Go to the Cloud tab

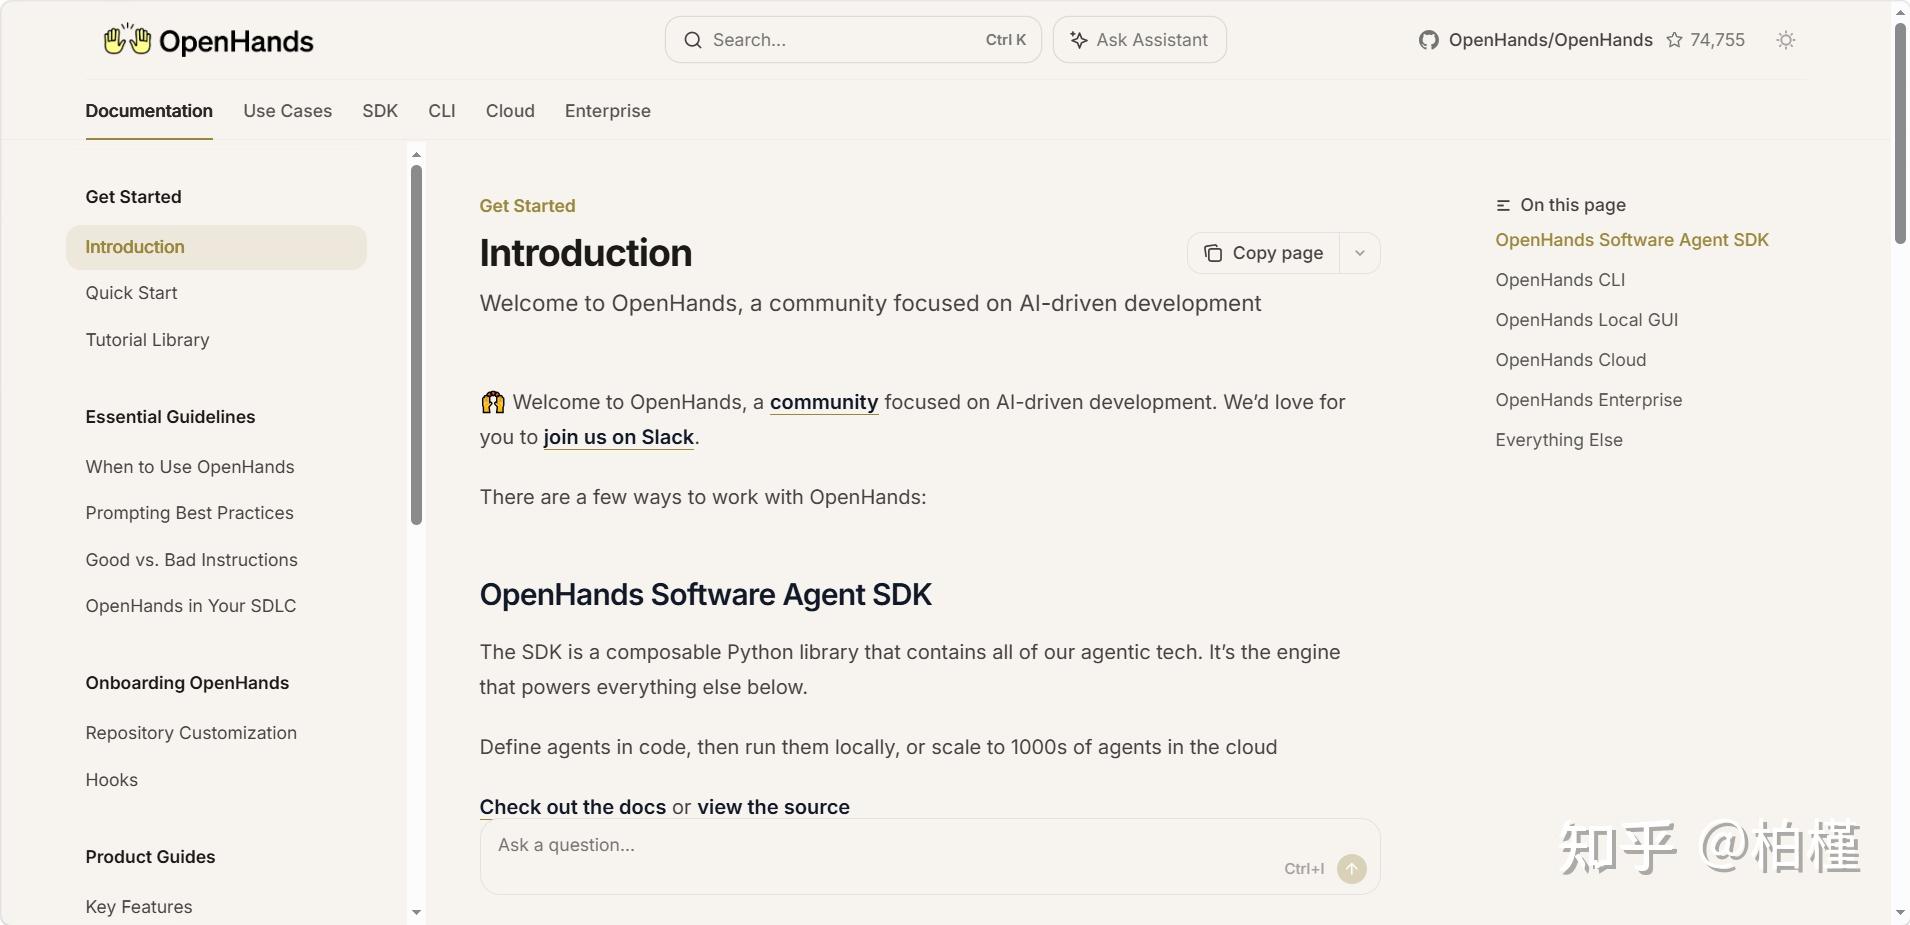coord(510,111)
